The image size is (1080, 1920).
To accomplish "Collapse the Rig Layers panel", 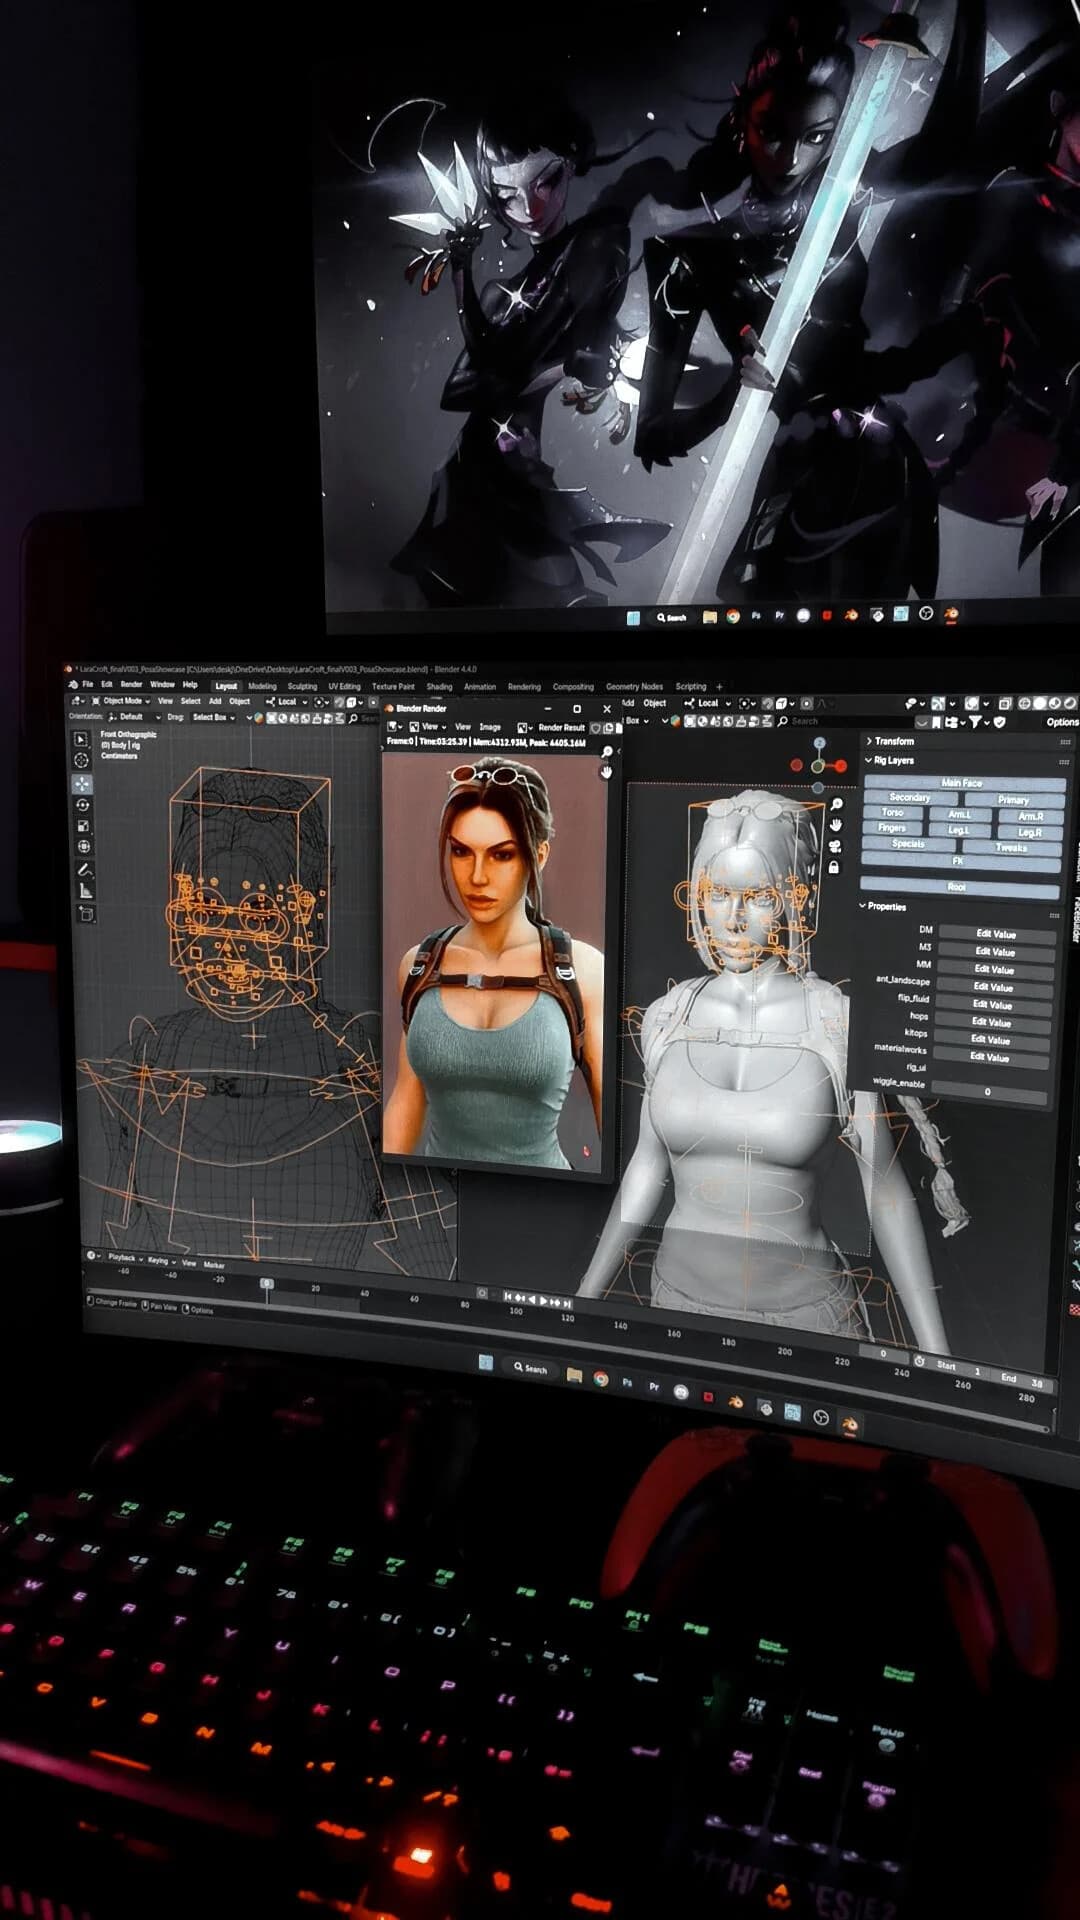I will pos(889,761).
